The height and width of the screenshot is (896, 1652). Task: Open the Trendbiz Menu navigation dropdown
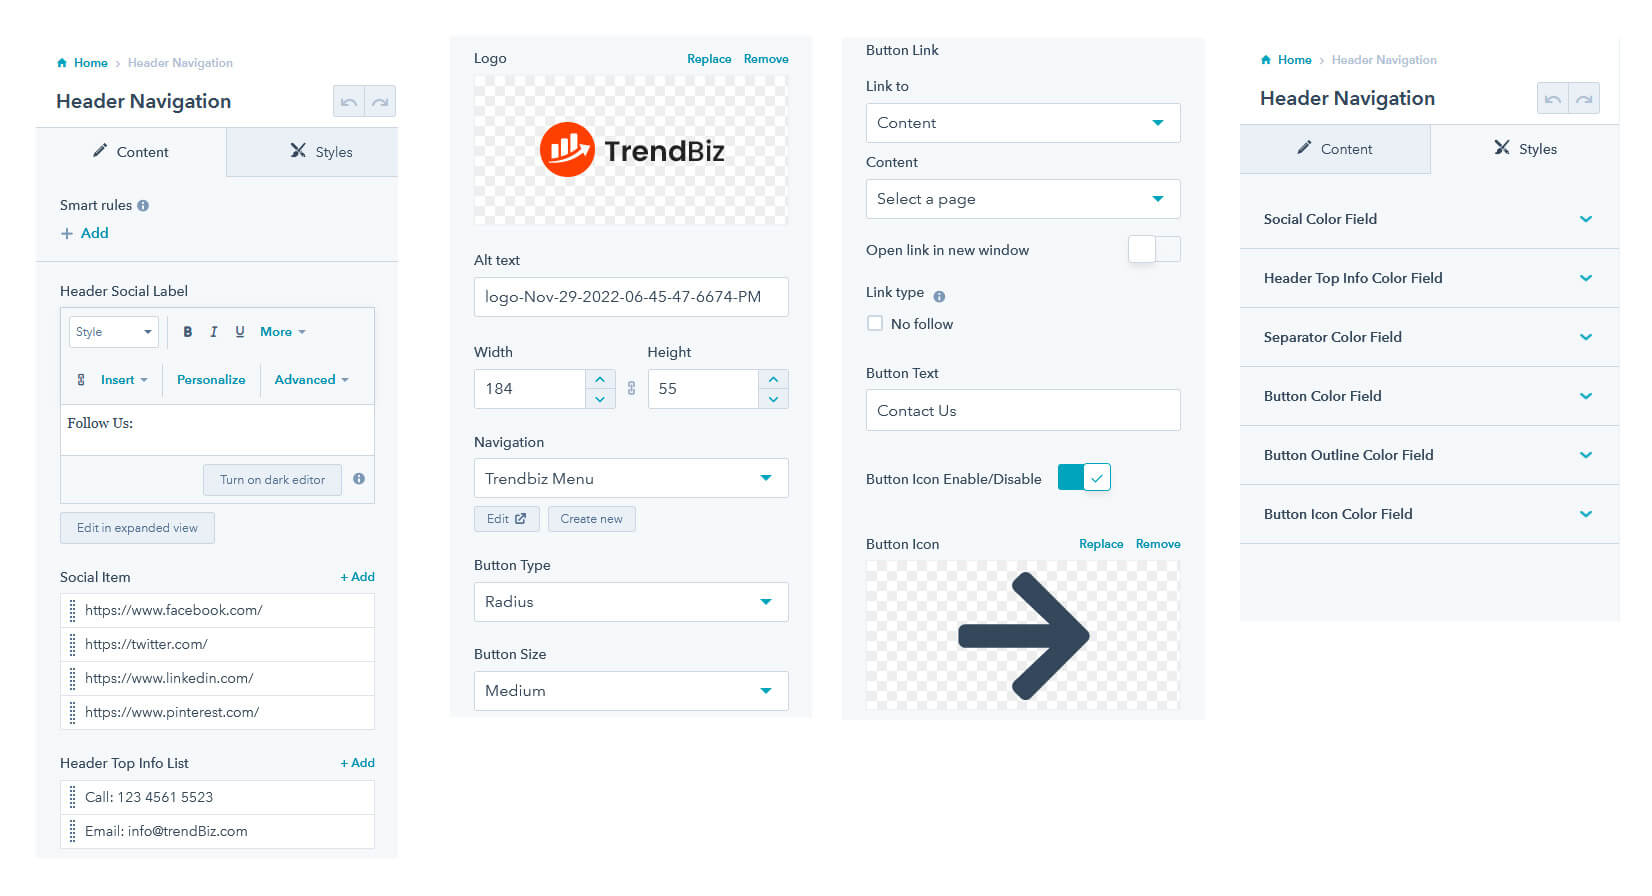[x=631, y=478]
